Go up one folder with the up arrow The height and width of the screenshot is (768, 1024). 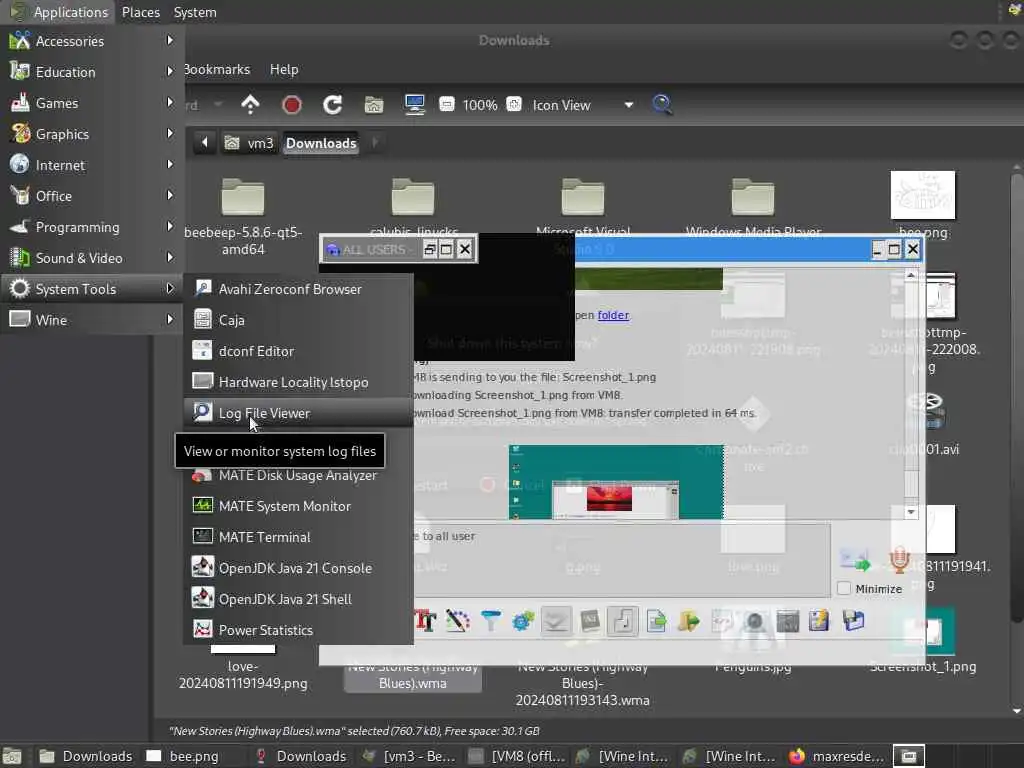(x=250, y=104)
